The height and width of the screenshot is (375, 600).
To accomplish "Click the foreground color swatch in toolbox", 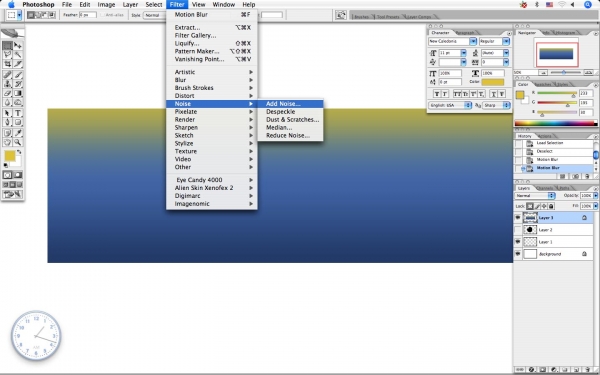I will (x=10, y=156).
